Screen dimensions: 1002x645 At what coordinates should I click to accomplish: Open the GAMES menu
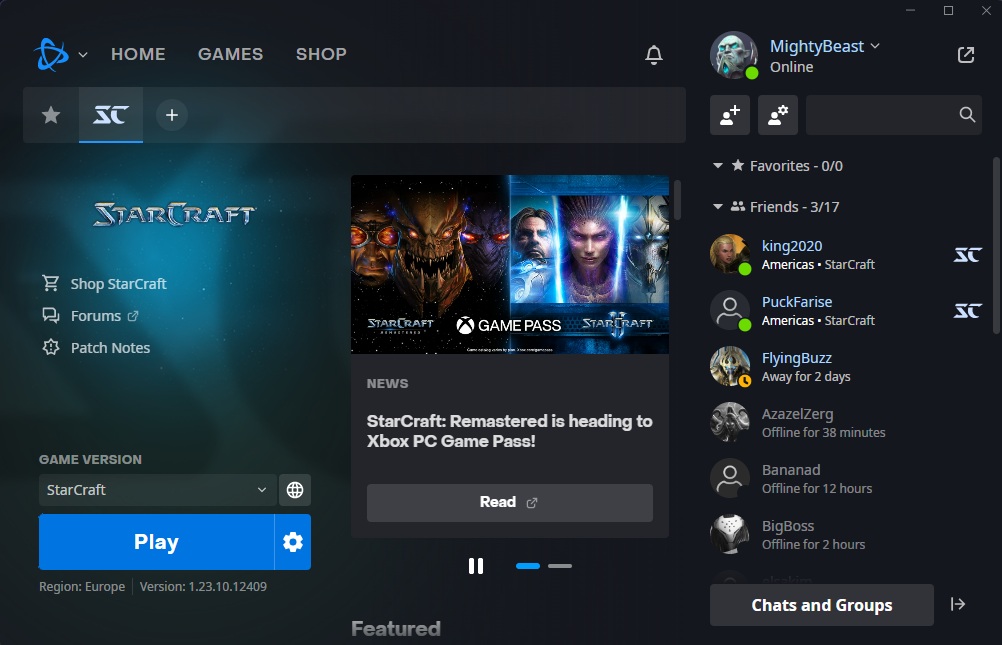pyautogui.click(x=230, y=54)
